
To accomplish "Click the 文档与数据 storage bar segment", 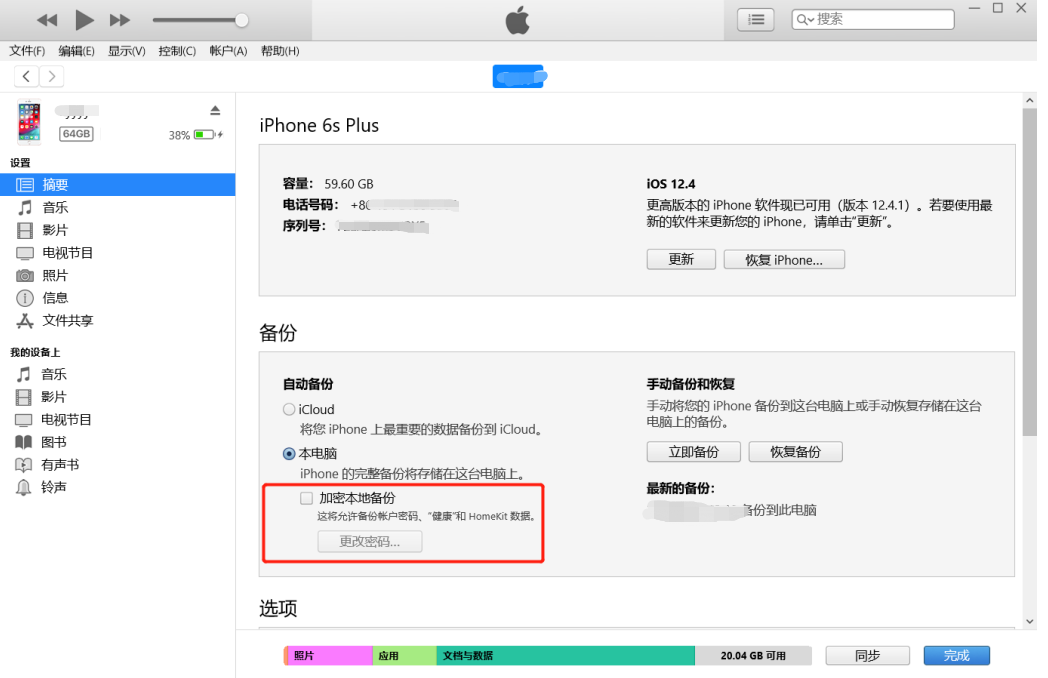I will (x=565, y=656).
